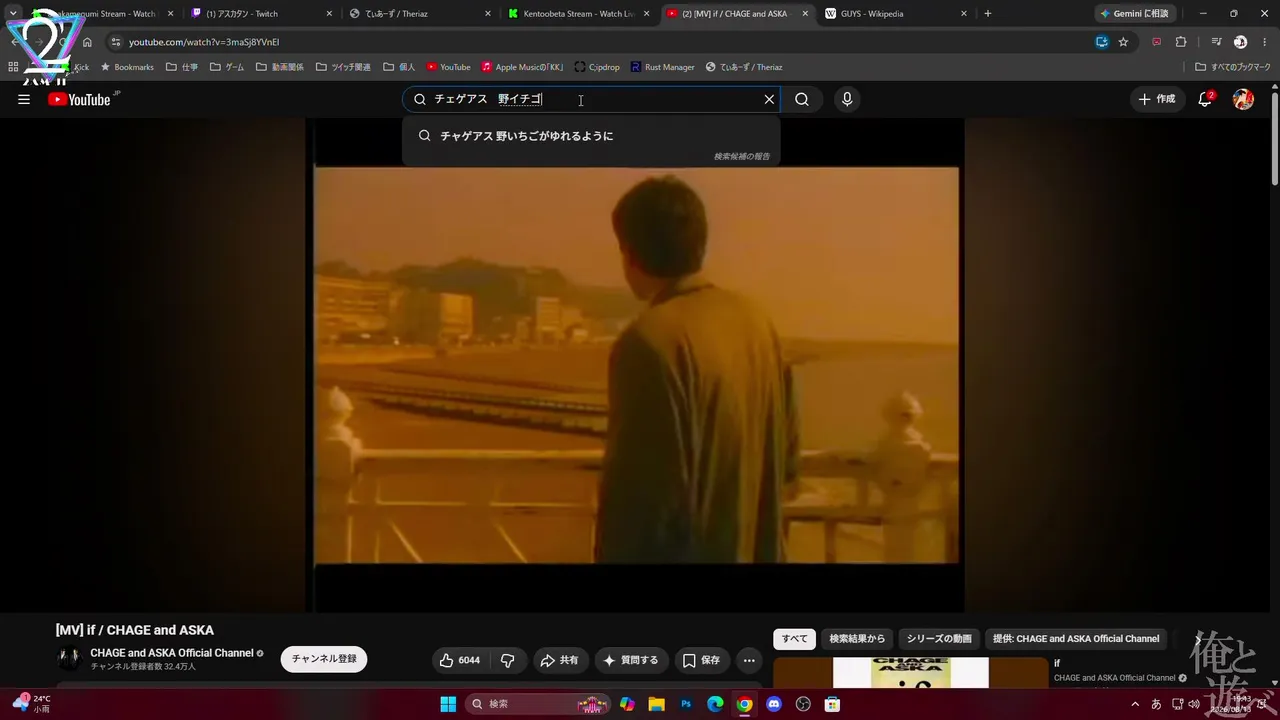This screenshot has height=720, width=1280.
Task: Click the Gemini に相談 button
Action: (1134, 14)
